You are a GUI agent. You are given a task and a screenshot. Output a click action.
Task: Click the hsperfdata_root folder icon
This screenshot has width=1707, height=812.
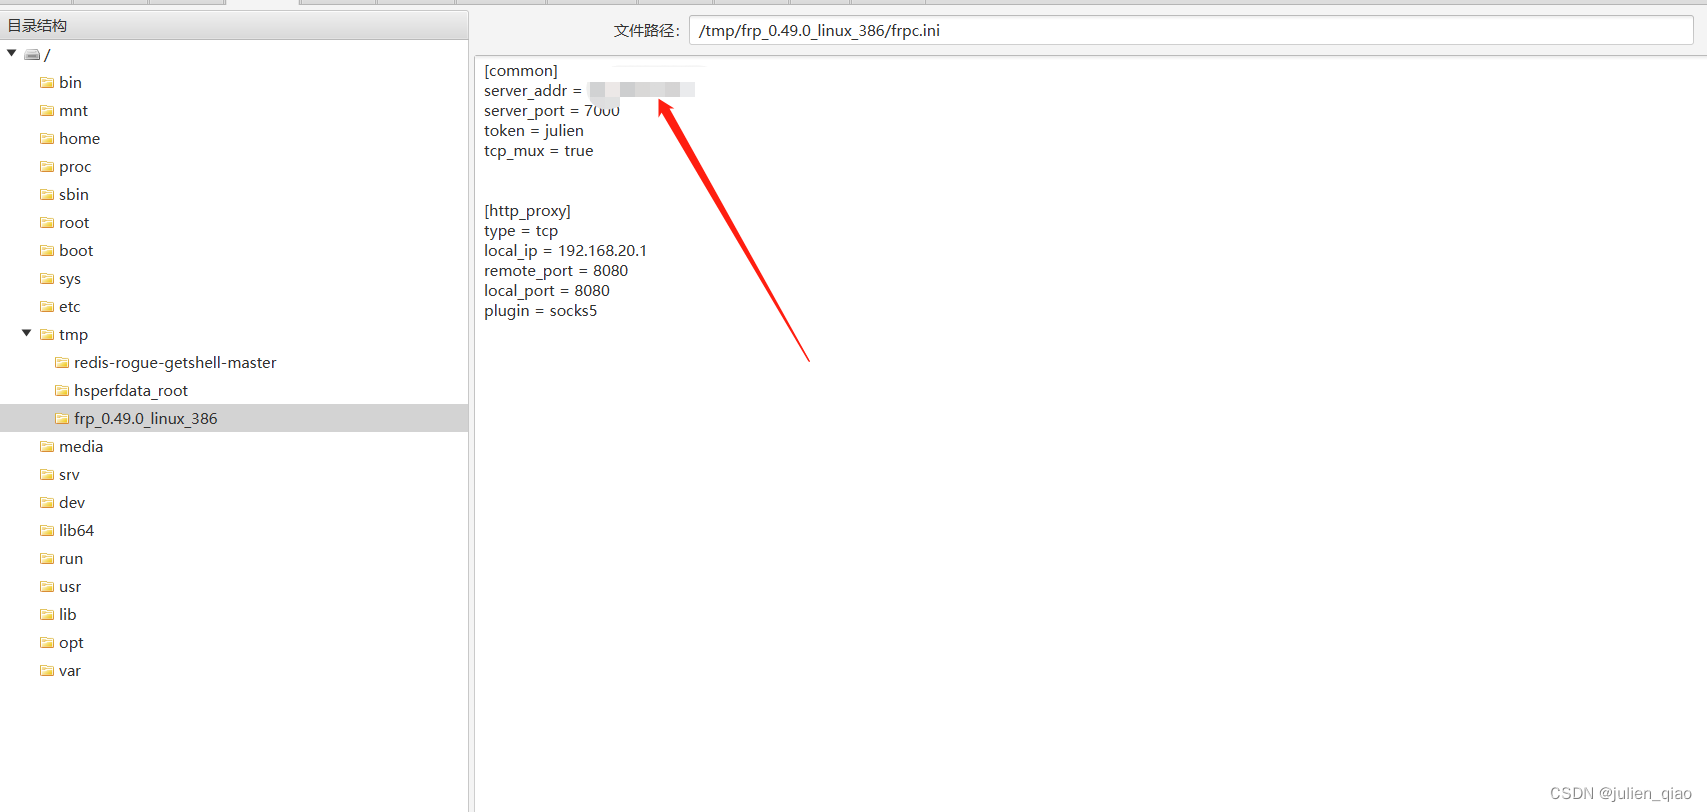[62, 391]
